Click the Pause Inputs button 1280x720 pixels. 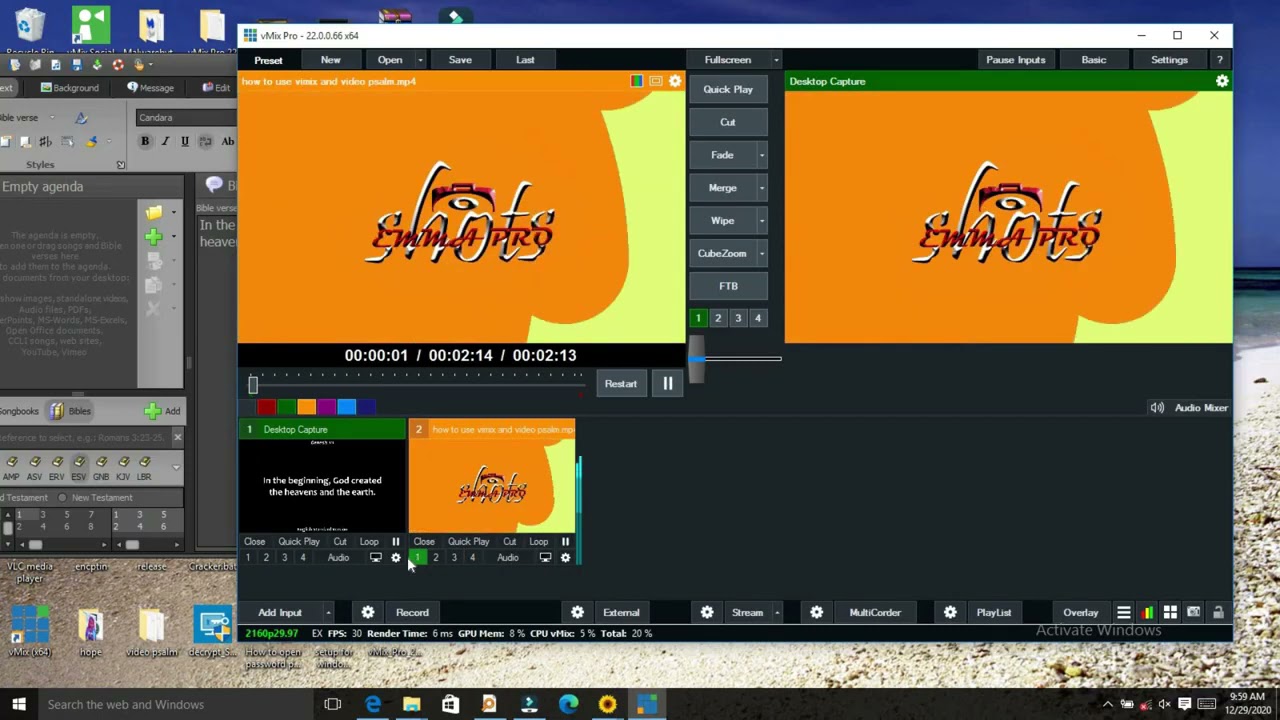pos(1016,60)
